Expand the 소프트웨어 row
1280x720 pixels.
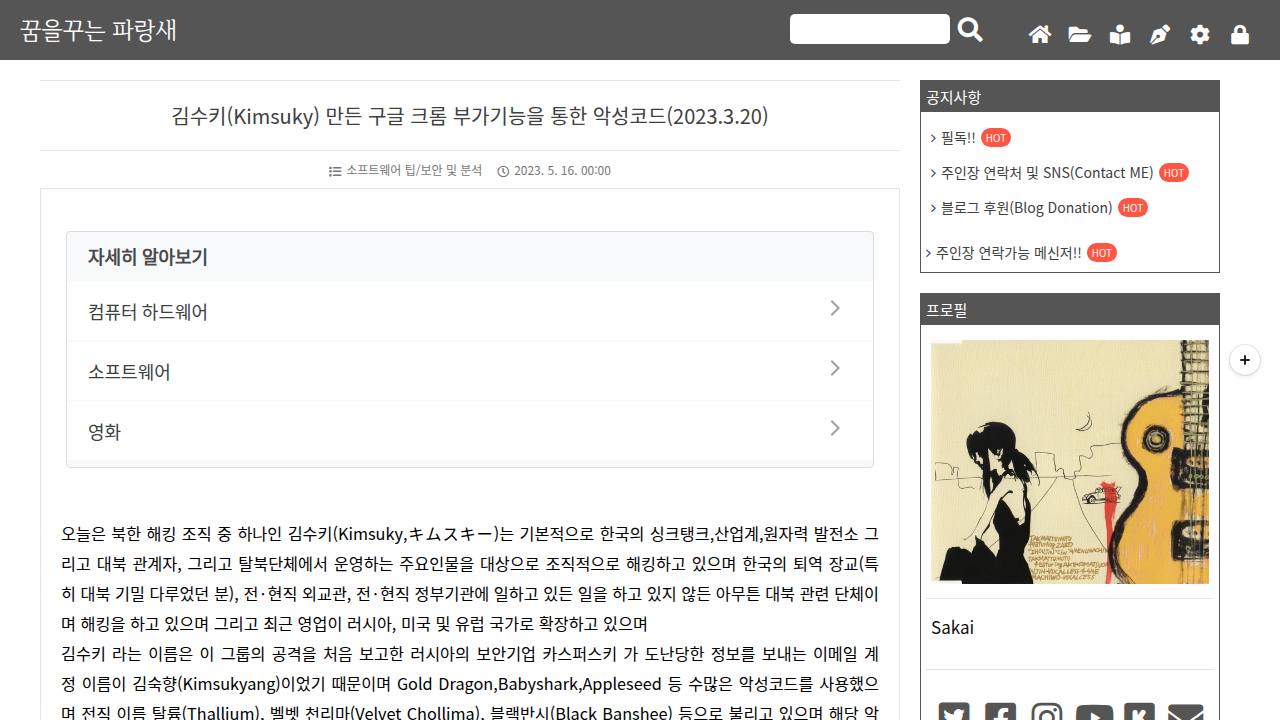pos(470,371)
